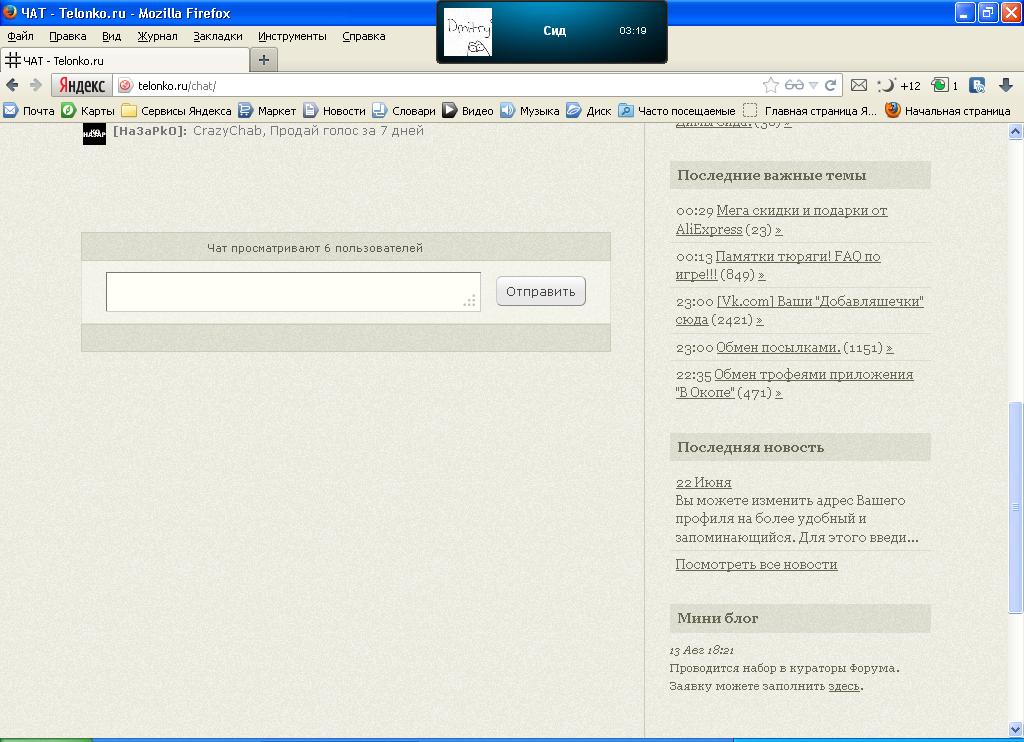Jump to last page arrow of AliExpress topic
Viewport: 1024px width, 742px height.
(778, 230)
